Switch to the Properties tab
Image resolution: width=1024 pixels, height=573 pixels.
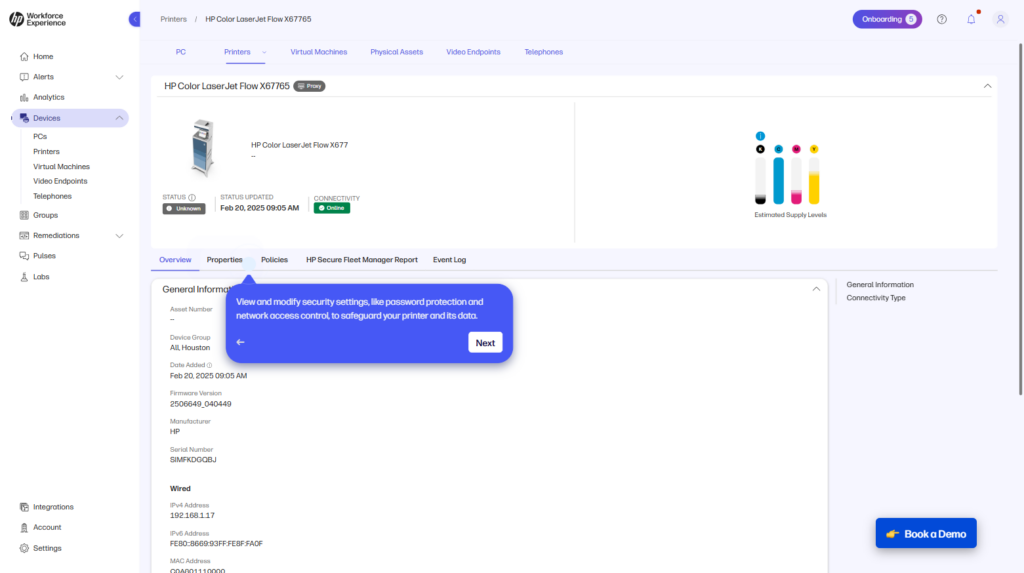pos(224,260)
